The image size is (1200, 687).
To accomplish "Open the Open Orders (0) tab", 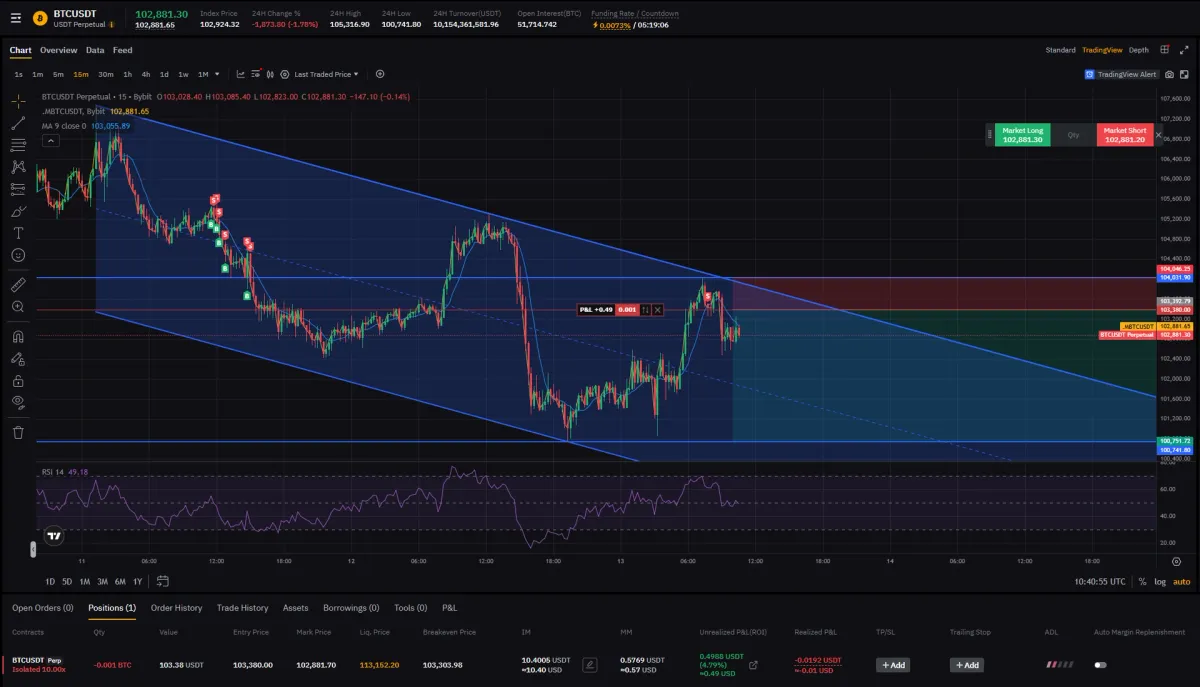I will click(x=42, y=608).
